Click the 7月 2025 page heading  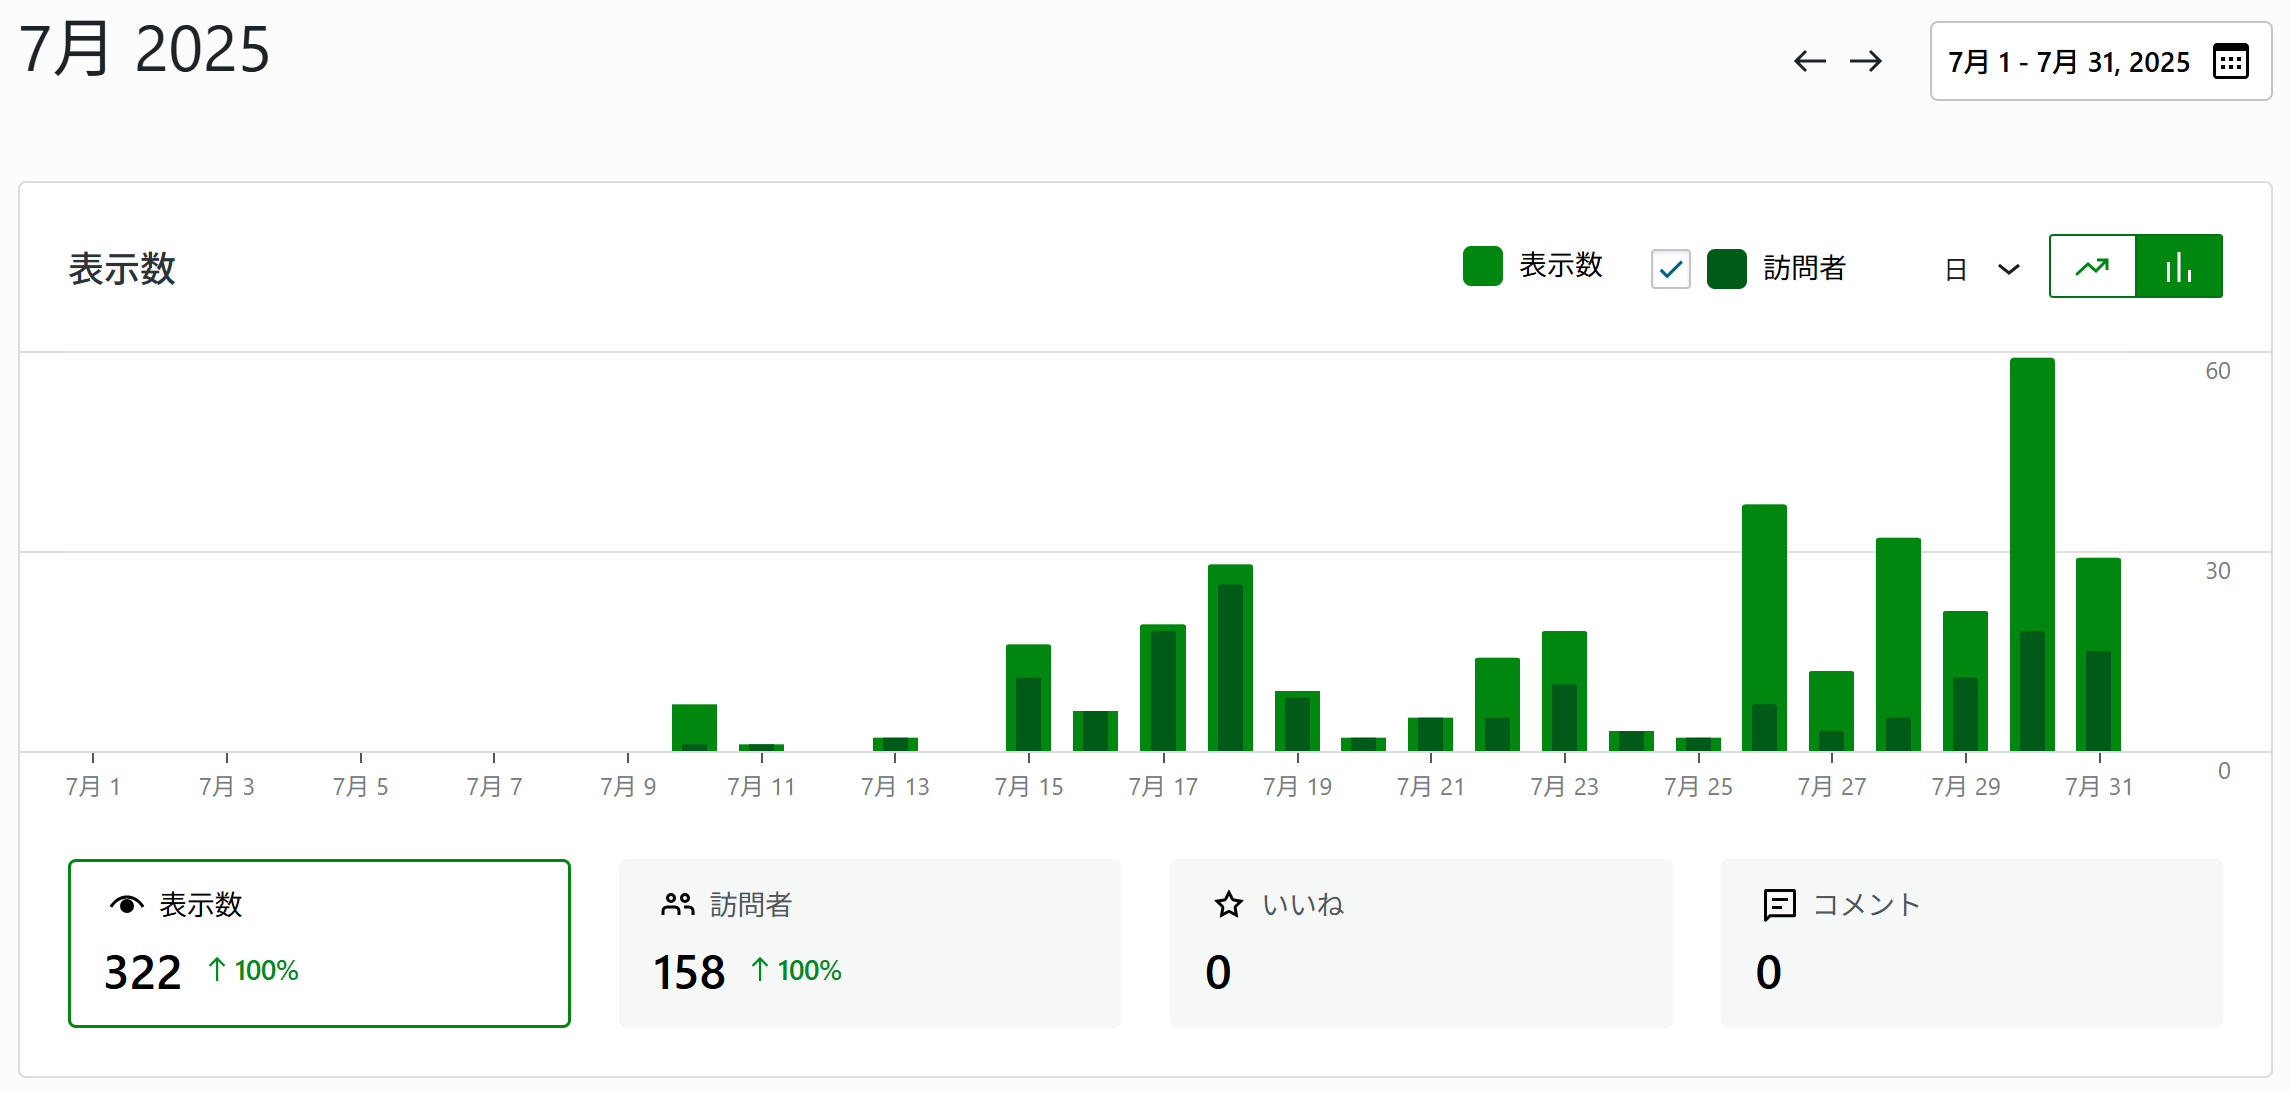(x=145, y=49)
